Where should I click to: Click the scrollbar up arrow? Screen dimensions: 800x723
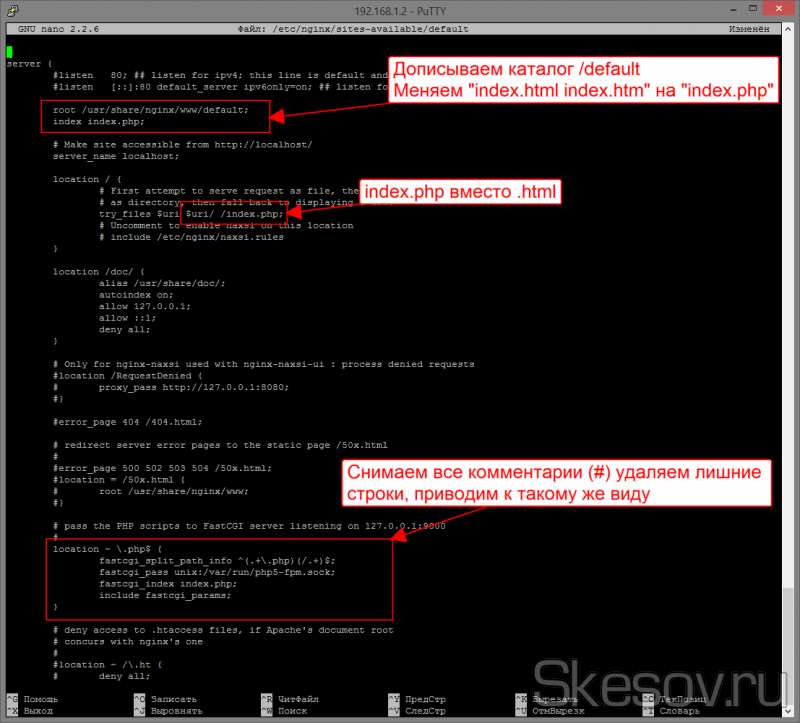790,28
